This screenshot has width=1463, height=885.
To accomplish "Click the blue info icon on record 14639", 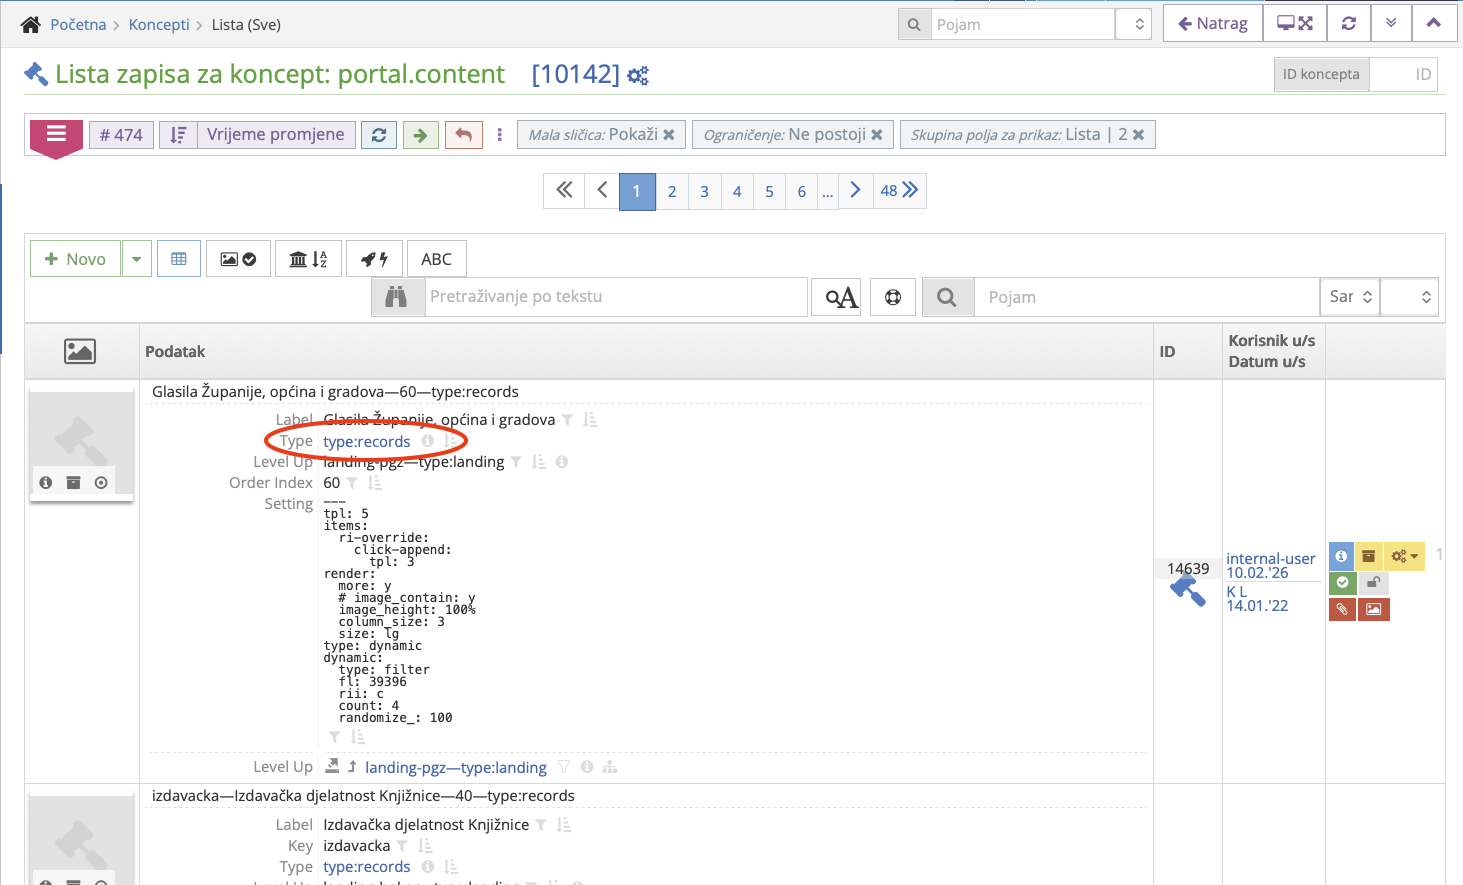I will pyautogui.click(x=1341, y=556).
